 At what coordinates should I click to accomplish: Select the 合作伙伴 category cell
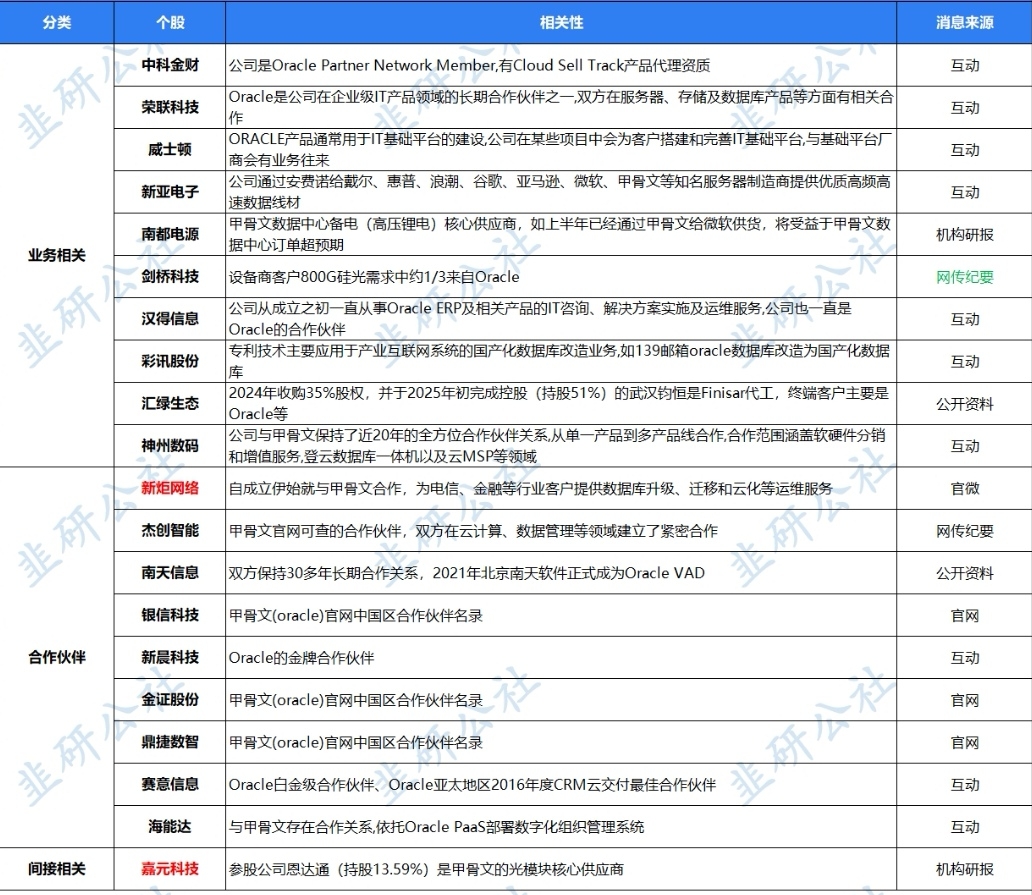57,657
